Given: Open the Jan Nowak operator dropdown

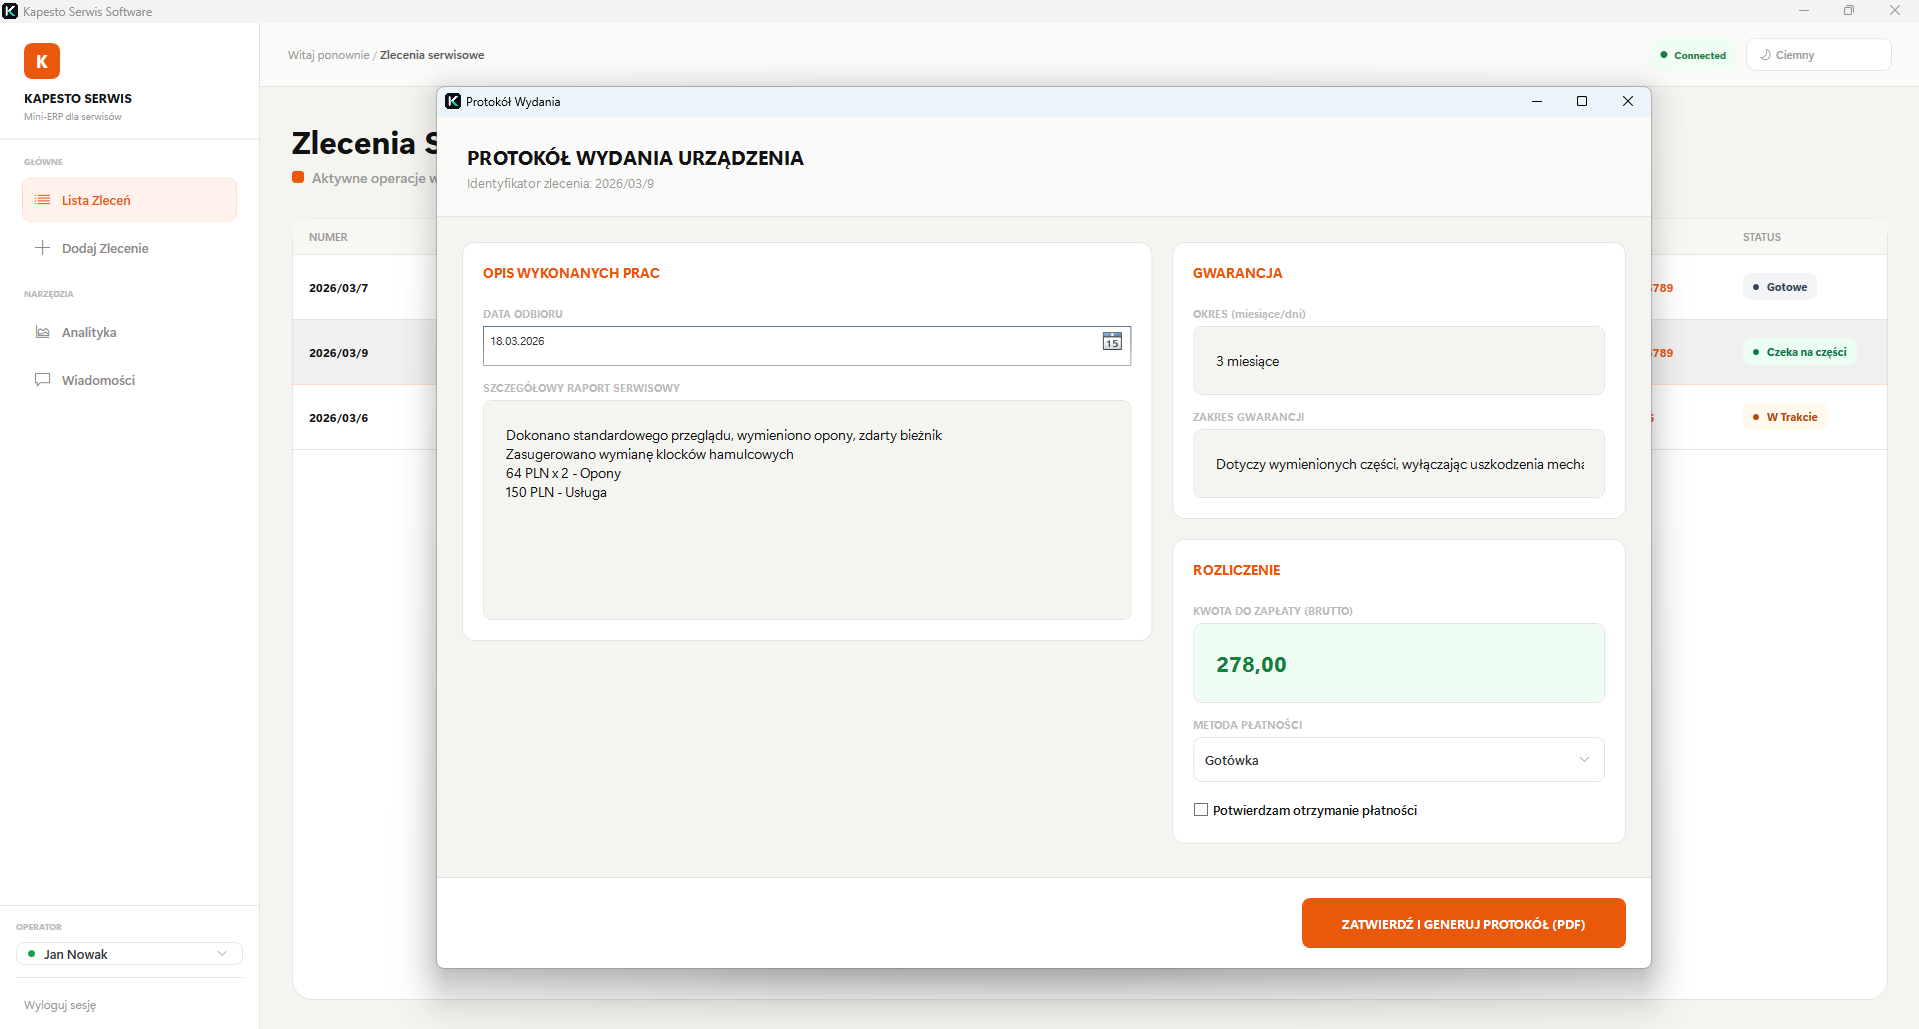Looking at the screenshot, I should tap(129, 954).
